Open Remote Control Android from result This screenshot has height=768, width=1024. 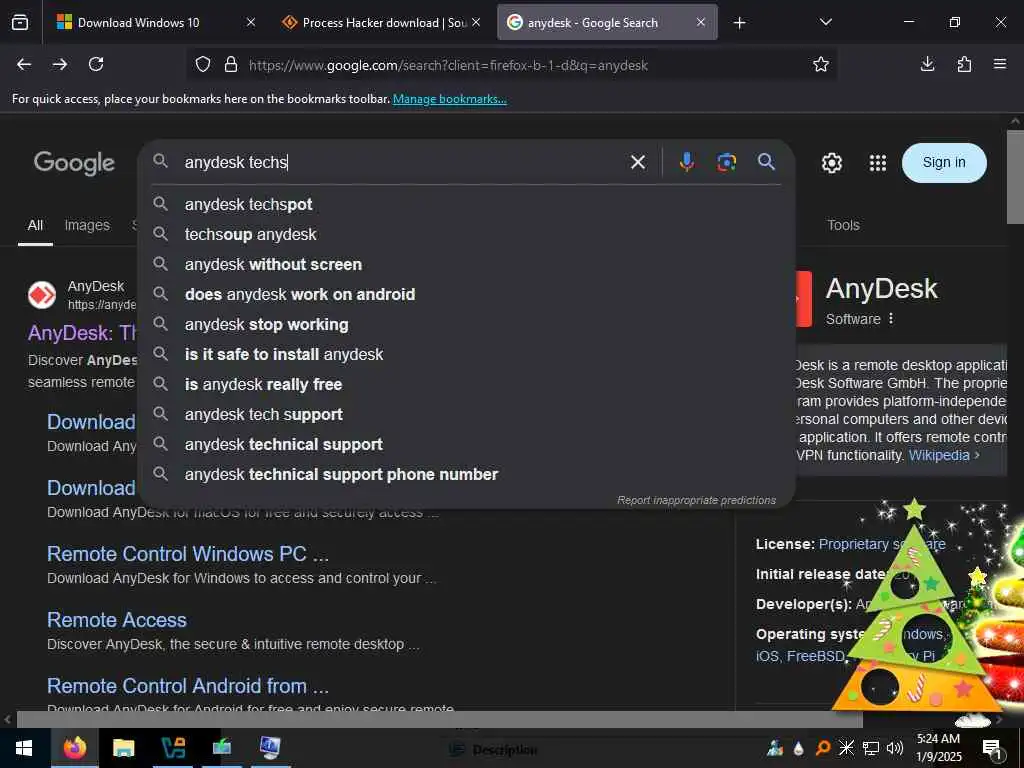(187, 686)
